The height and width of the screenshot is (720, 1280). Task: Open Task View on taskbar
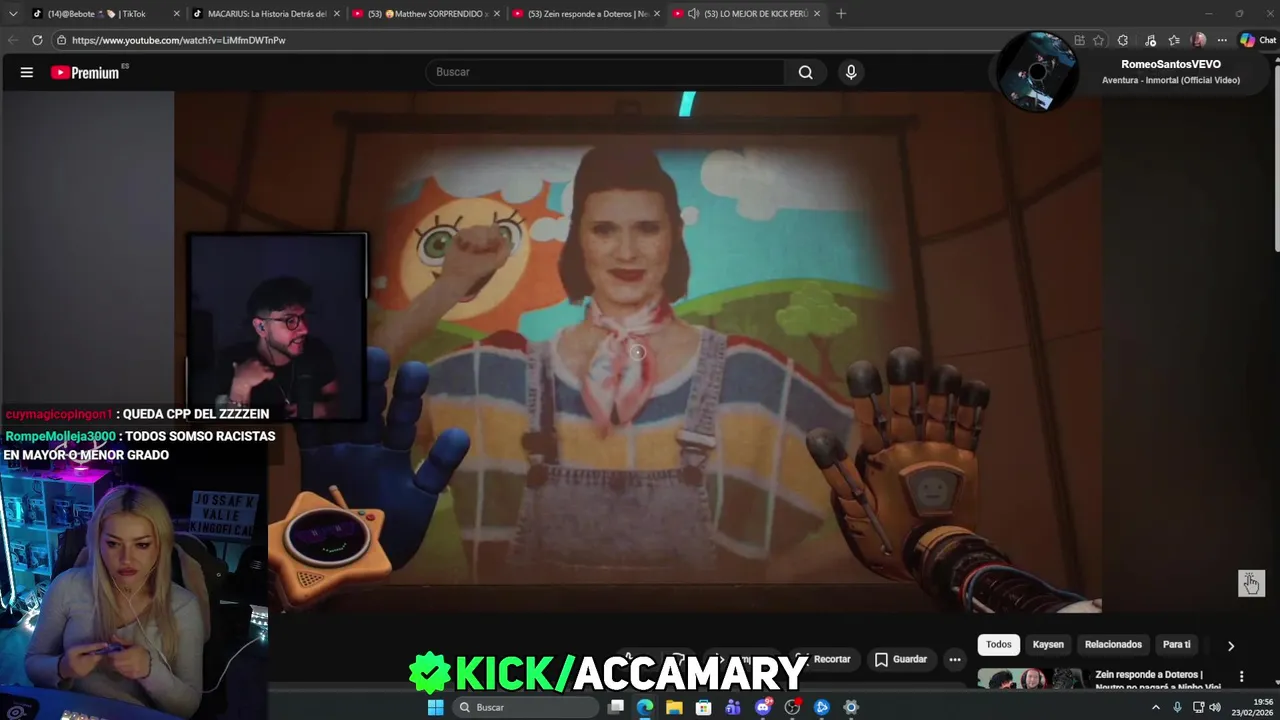[x=616, y=707]
